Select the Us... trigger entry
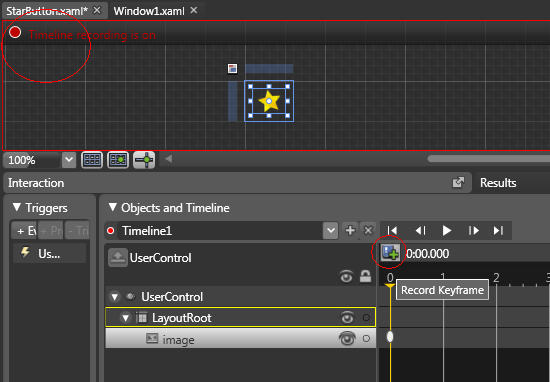The image size is (550, 382). click(x=49, y=253)
